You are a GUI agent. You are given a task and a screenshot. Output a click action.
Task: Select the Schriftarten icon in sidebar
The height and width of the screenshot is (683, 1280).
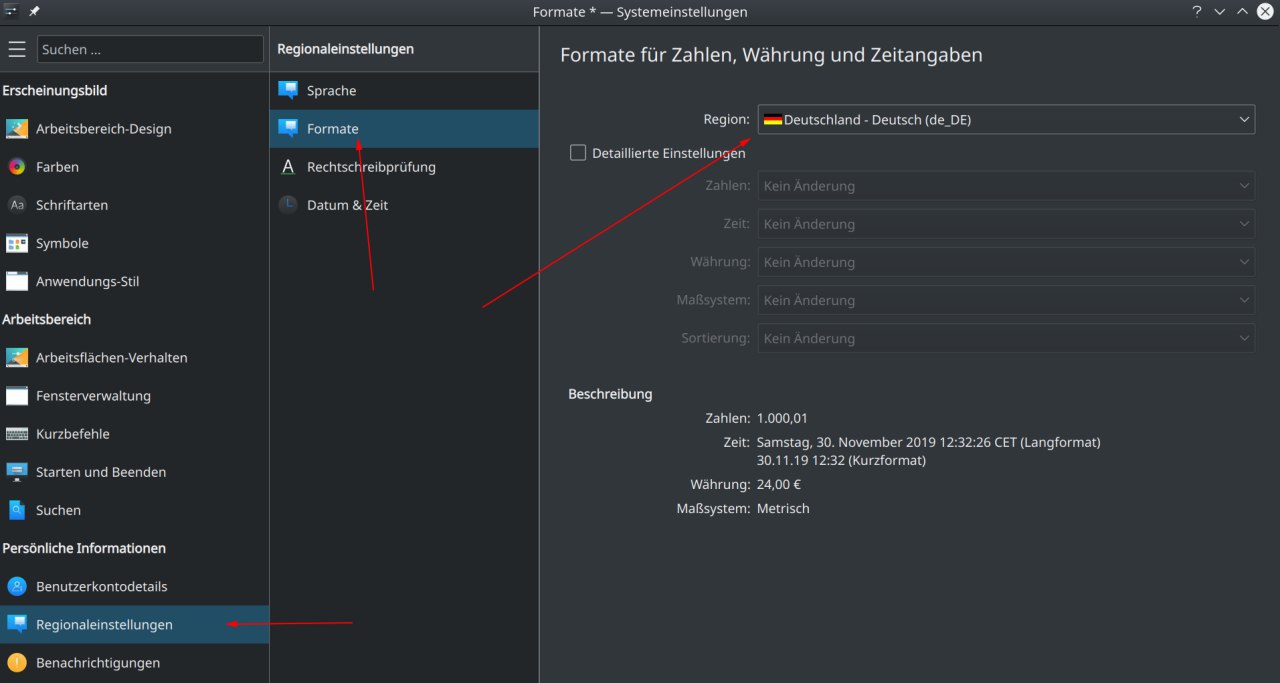[17, 205]
